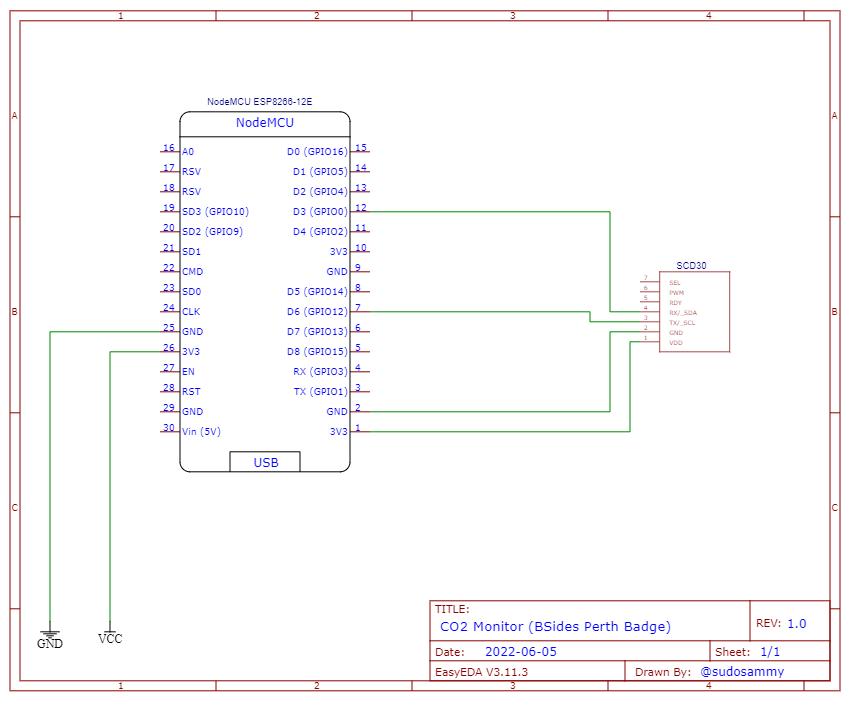Select the 'CO2 Monitor (BSides Perth Badge)' title
Viewport: 850px width, 701px height.
(556, 627)
